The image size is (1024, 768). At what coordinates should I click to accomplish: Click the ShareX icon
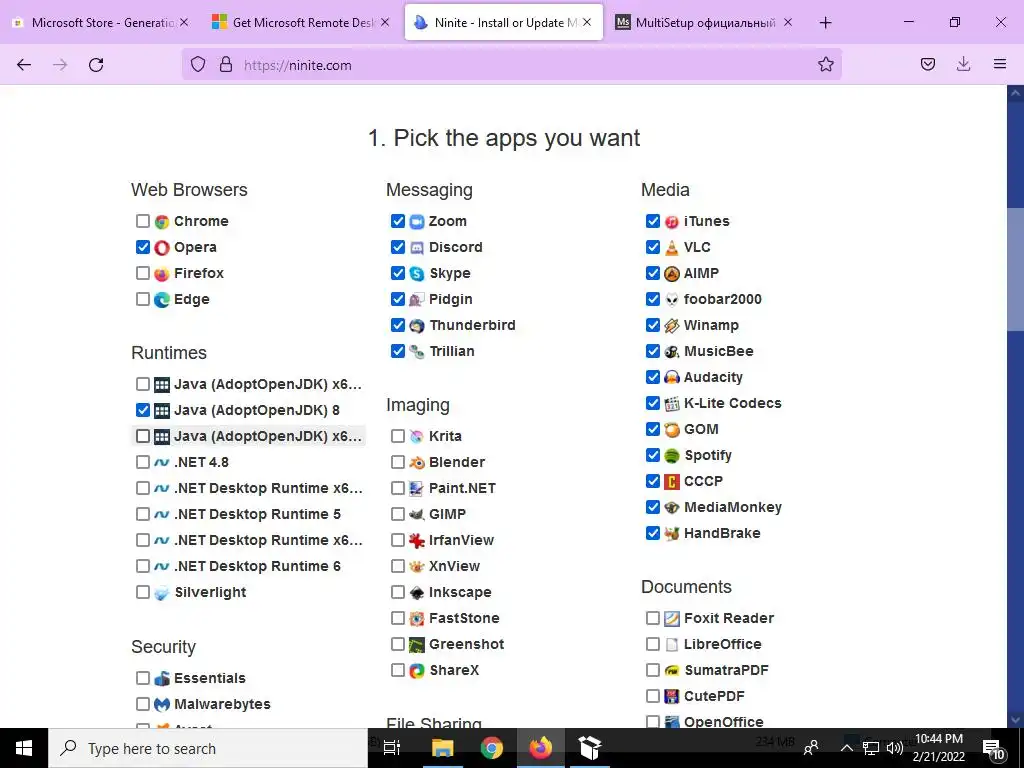(x=417, y=670)
